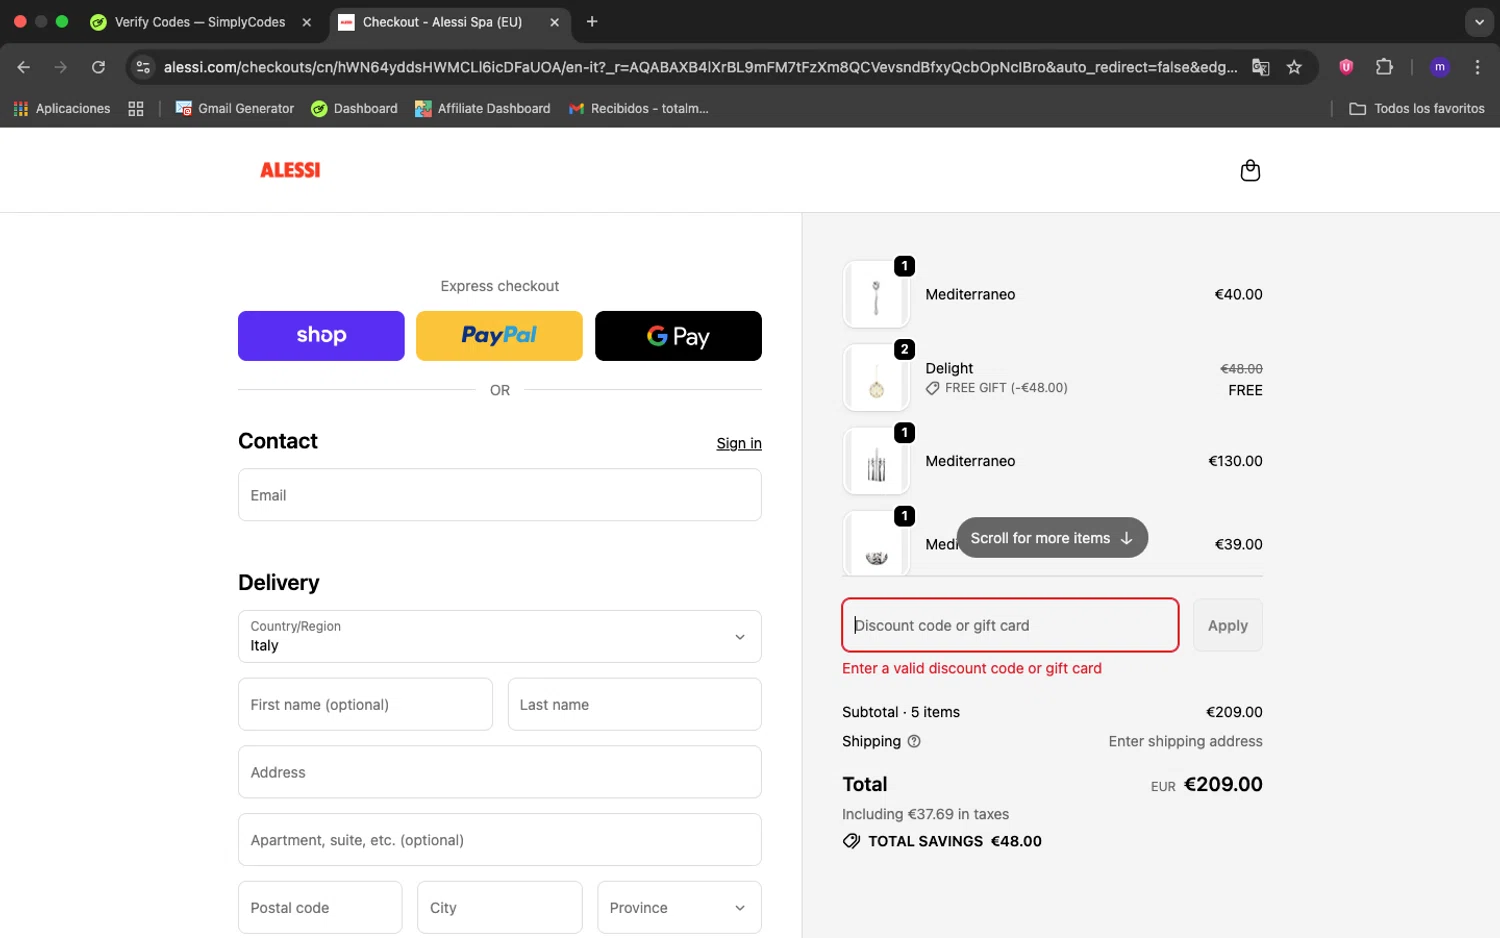
Task: Focus the Email input field
Action: (499, 495)
